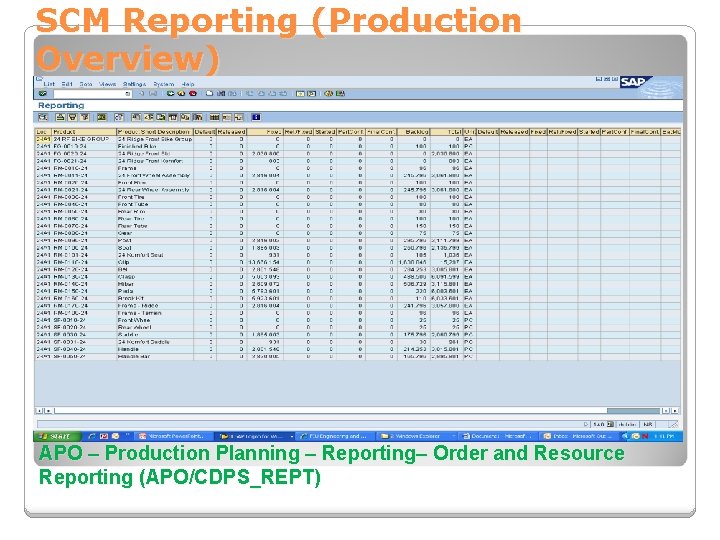Select the 'Front Tire' description cell
Viewport: 720px width, 540px height.
(155, 197)
